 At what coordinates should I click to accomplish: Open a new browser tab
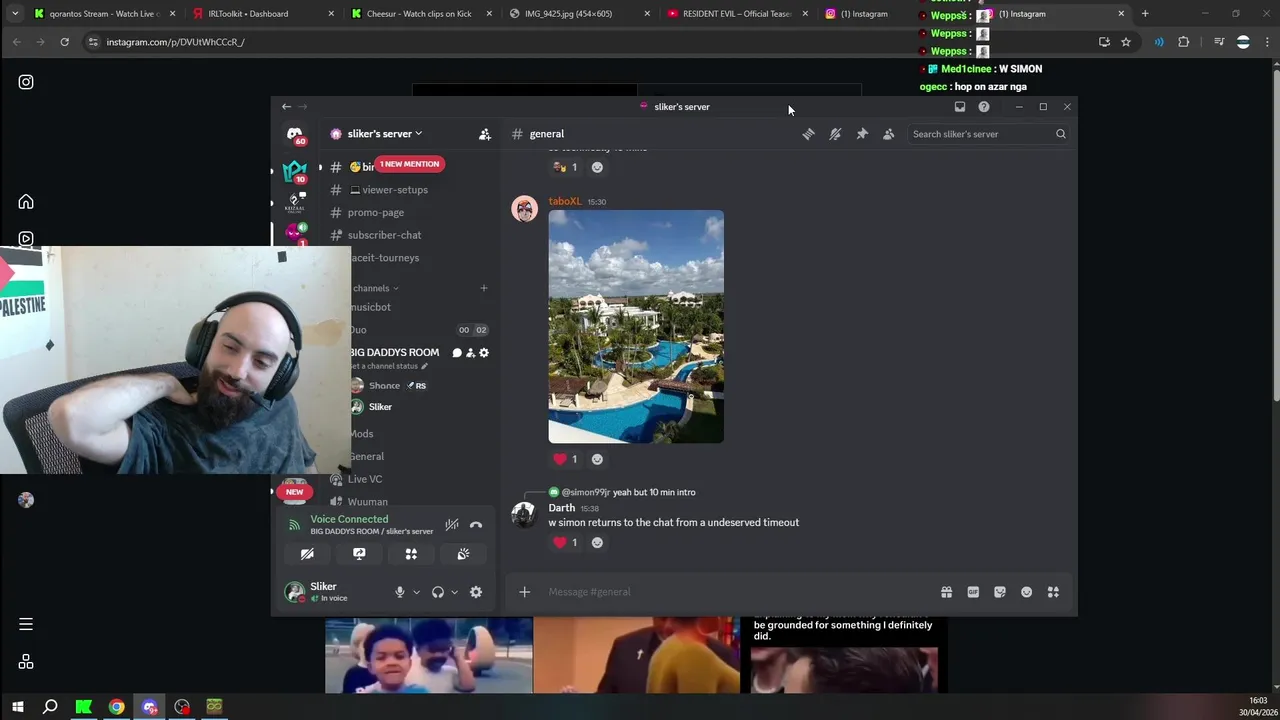pos(1145,14)
